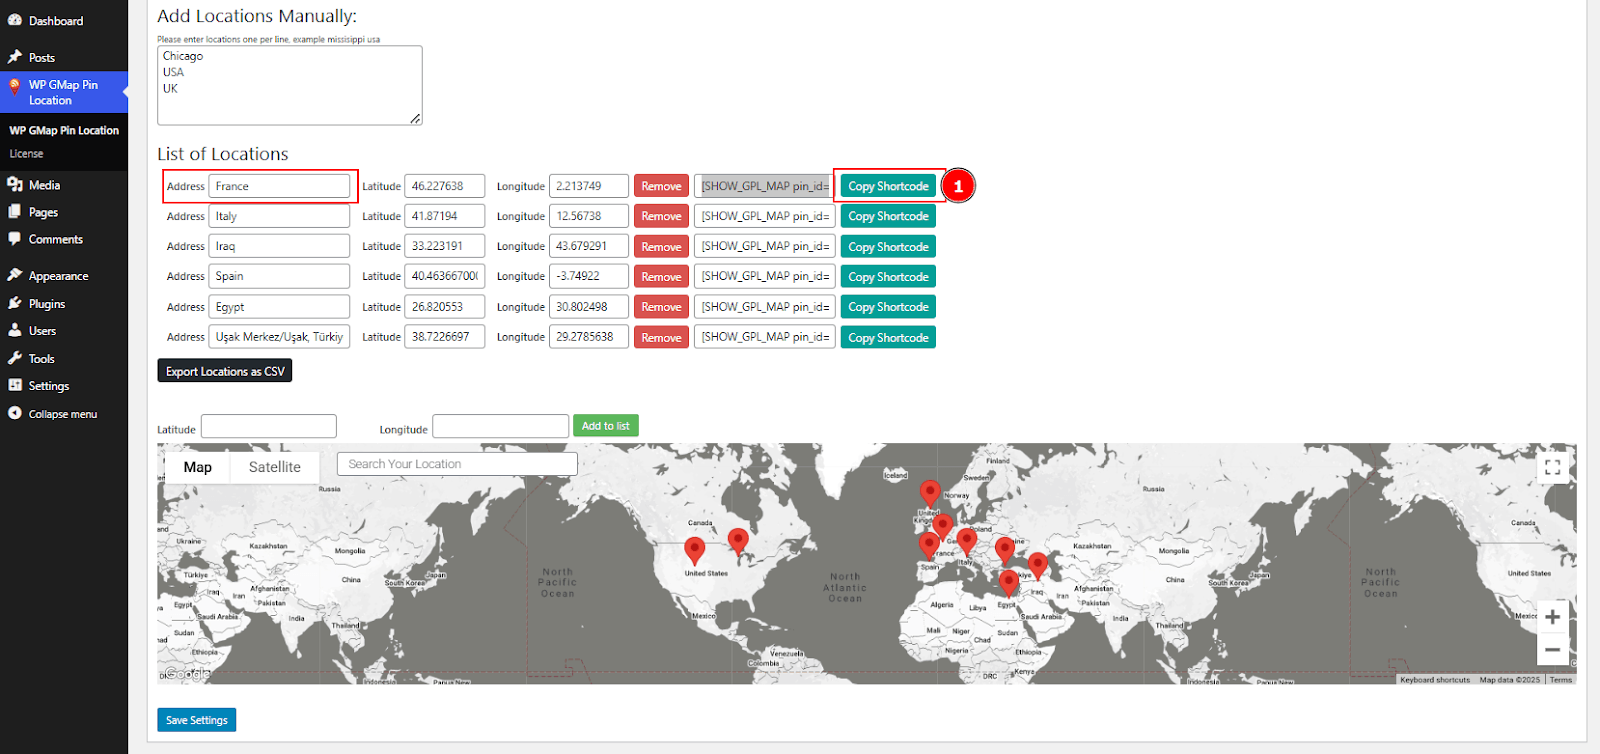
Task: Click the map pin near Chicago
Action: 738,542
